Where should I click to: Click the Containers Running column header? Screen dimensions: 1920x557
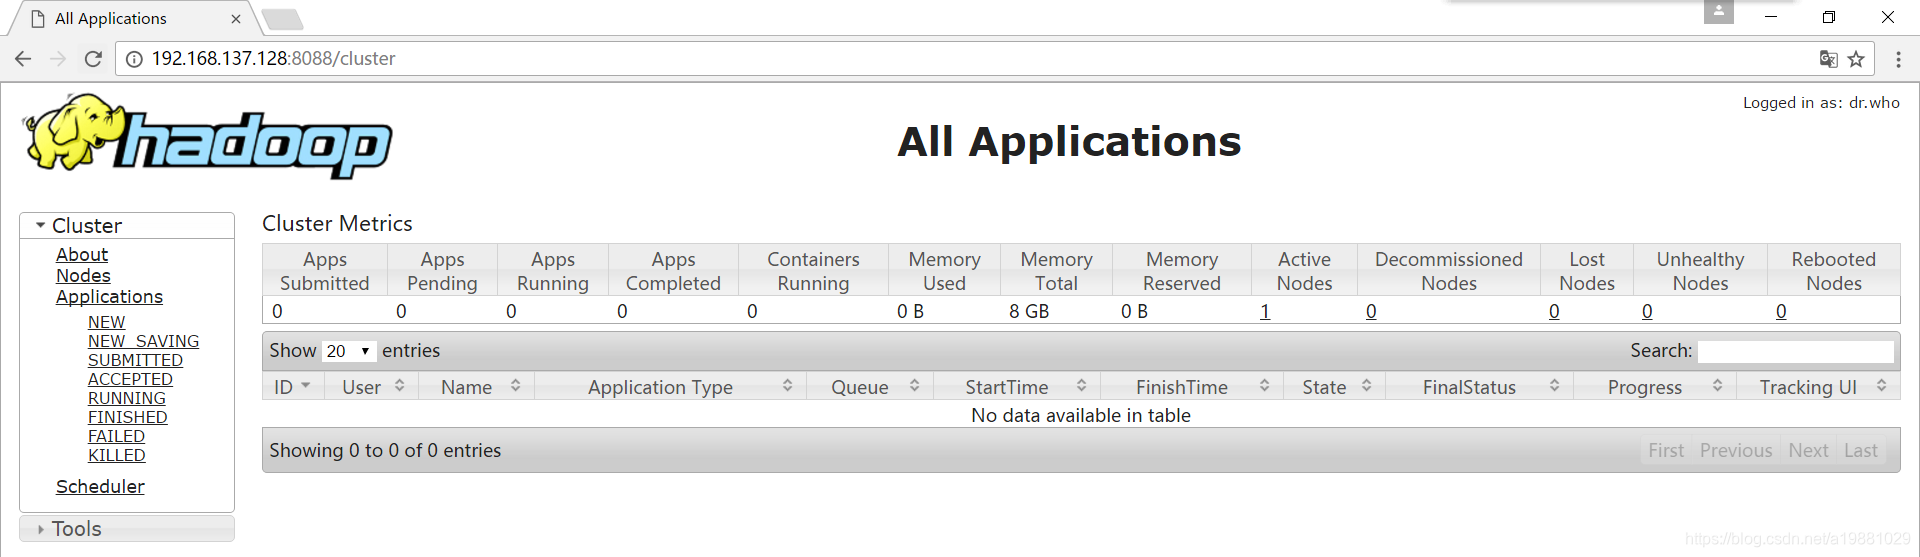click(813, 271)
